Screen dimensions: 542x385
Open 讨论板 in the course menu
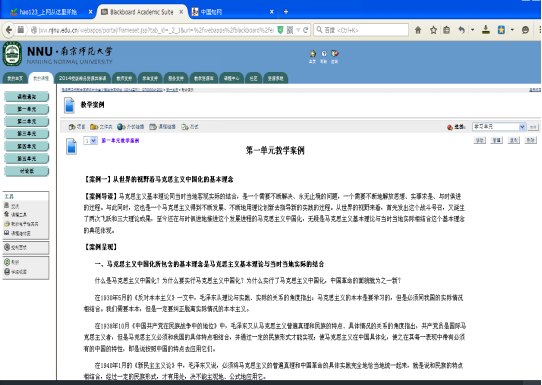[x=27, y=171]
